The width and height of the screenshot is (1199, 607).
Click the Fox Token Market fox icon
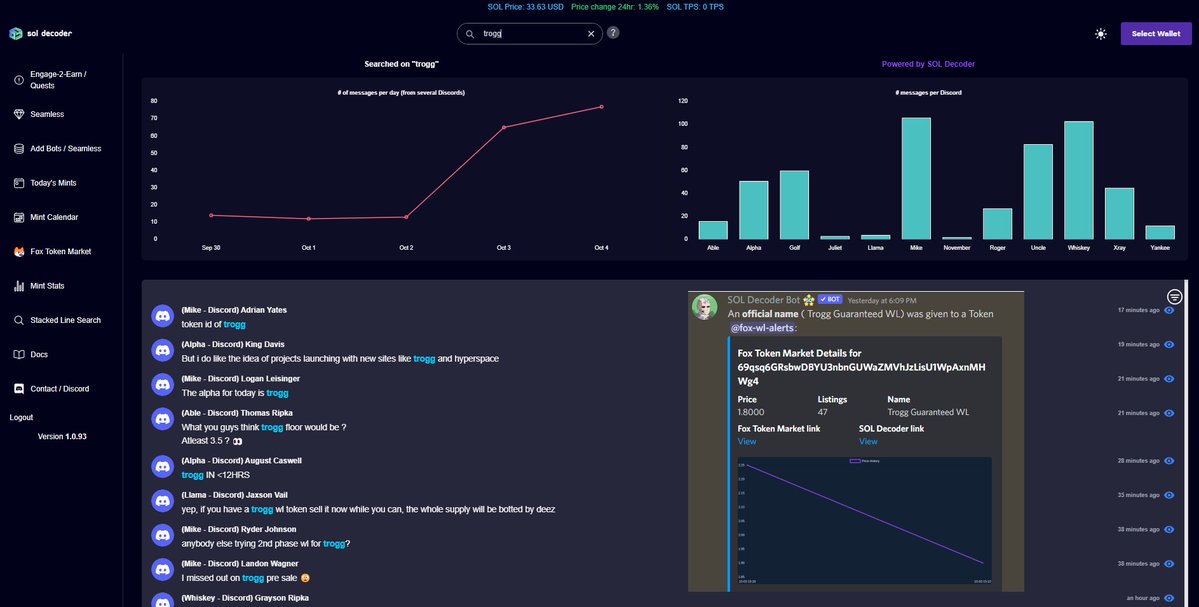[x=19, y=252]
